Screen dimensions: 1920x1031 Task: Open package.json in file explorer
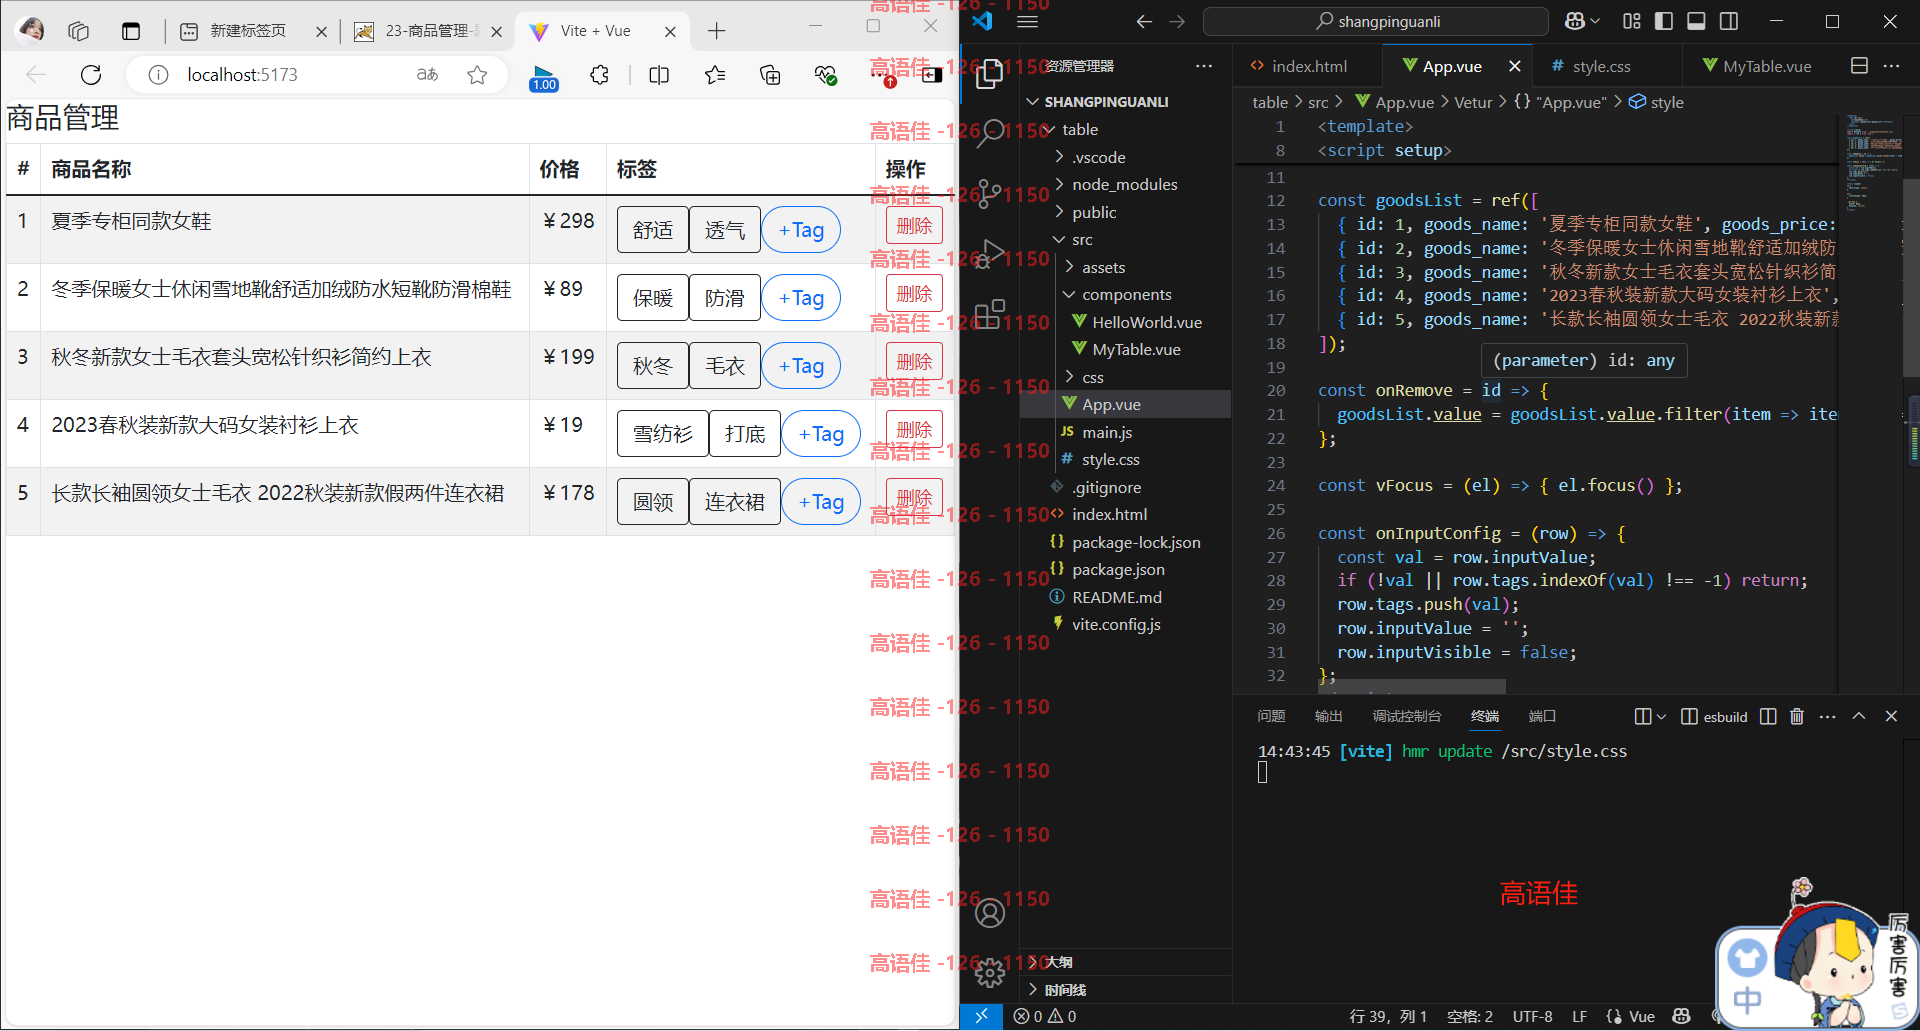coord(1126,569)
